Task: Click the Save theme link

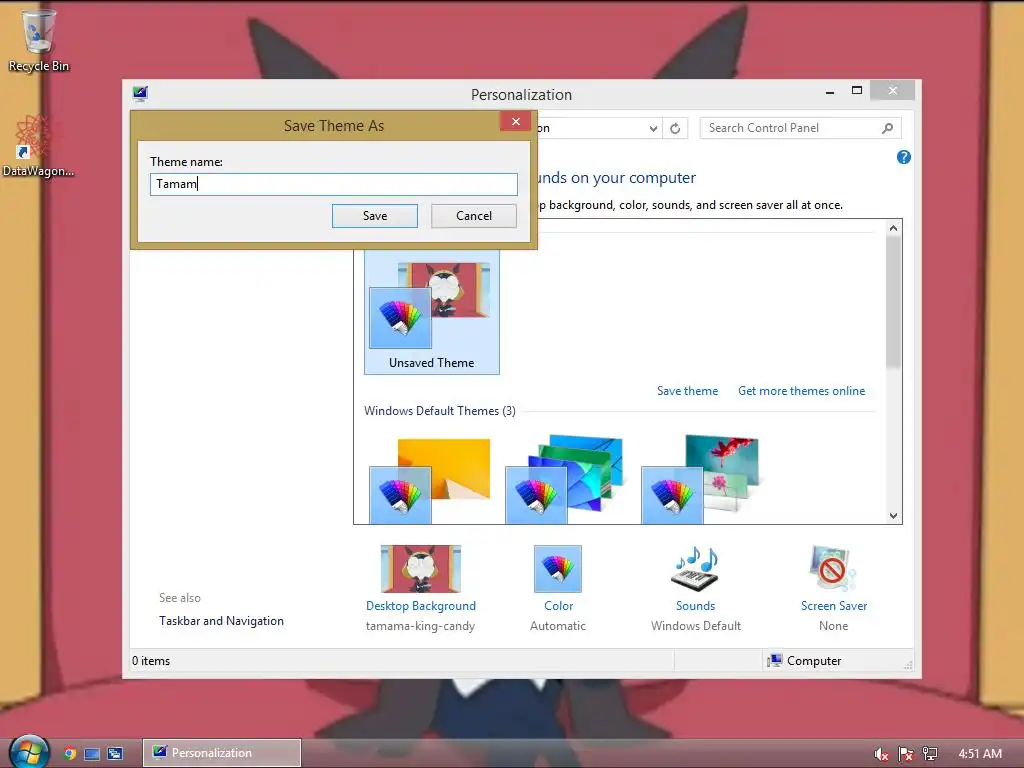Action: 687,391
